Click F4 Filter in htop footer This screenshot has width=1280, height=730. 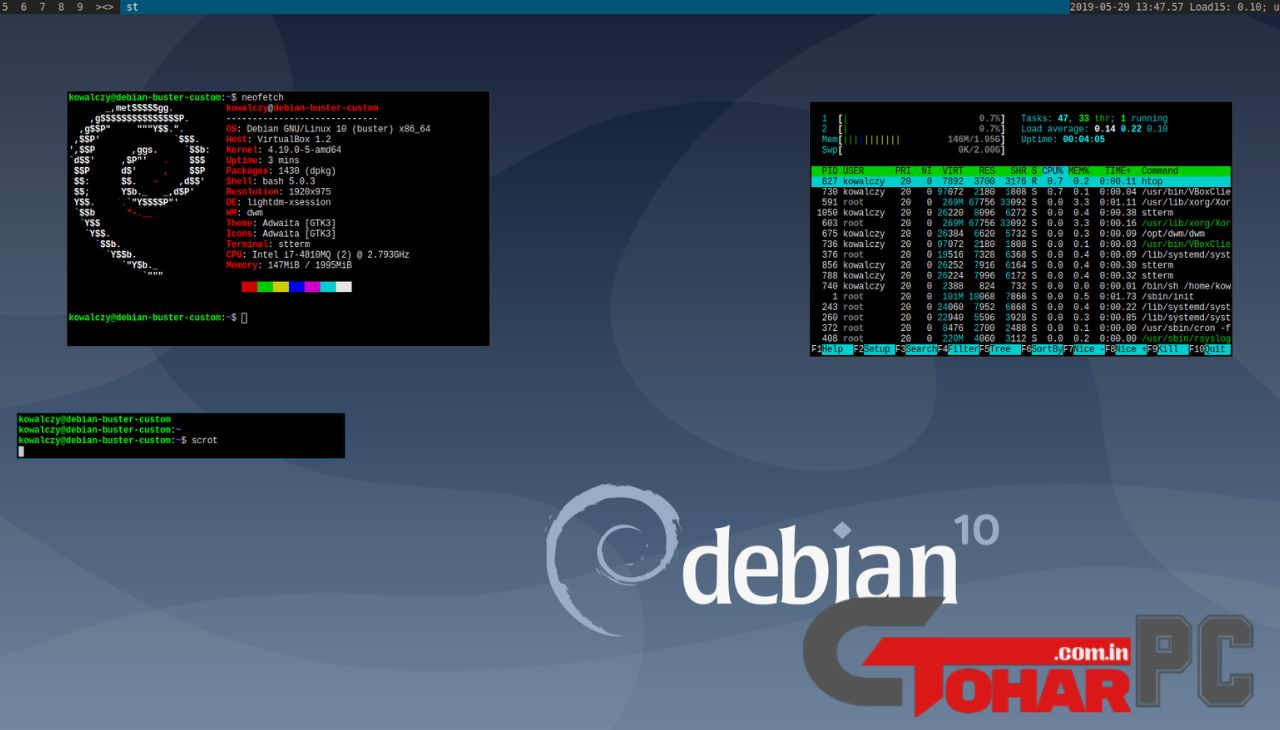coord(959,350)
